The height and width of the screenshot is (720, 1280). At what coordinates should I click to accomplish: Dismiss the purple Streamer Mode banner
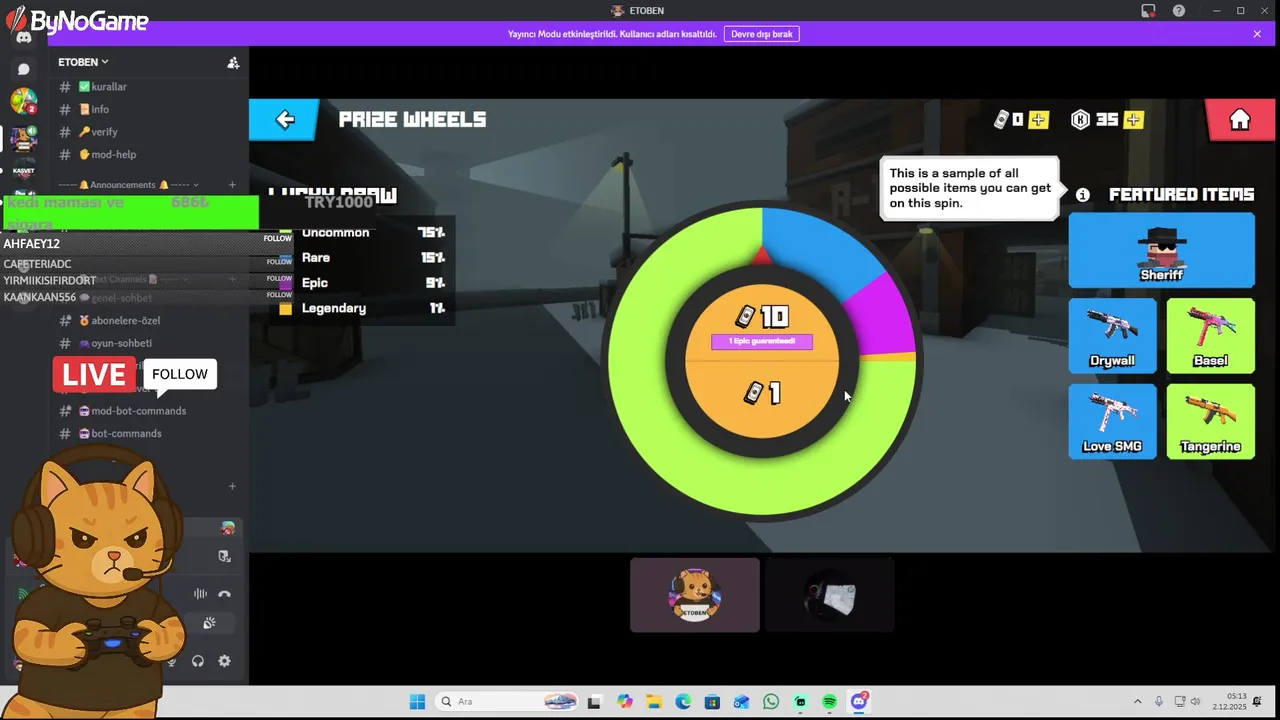click(x=1257, y=34)
